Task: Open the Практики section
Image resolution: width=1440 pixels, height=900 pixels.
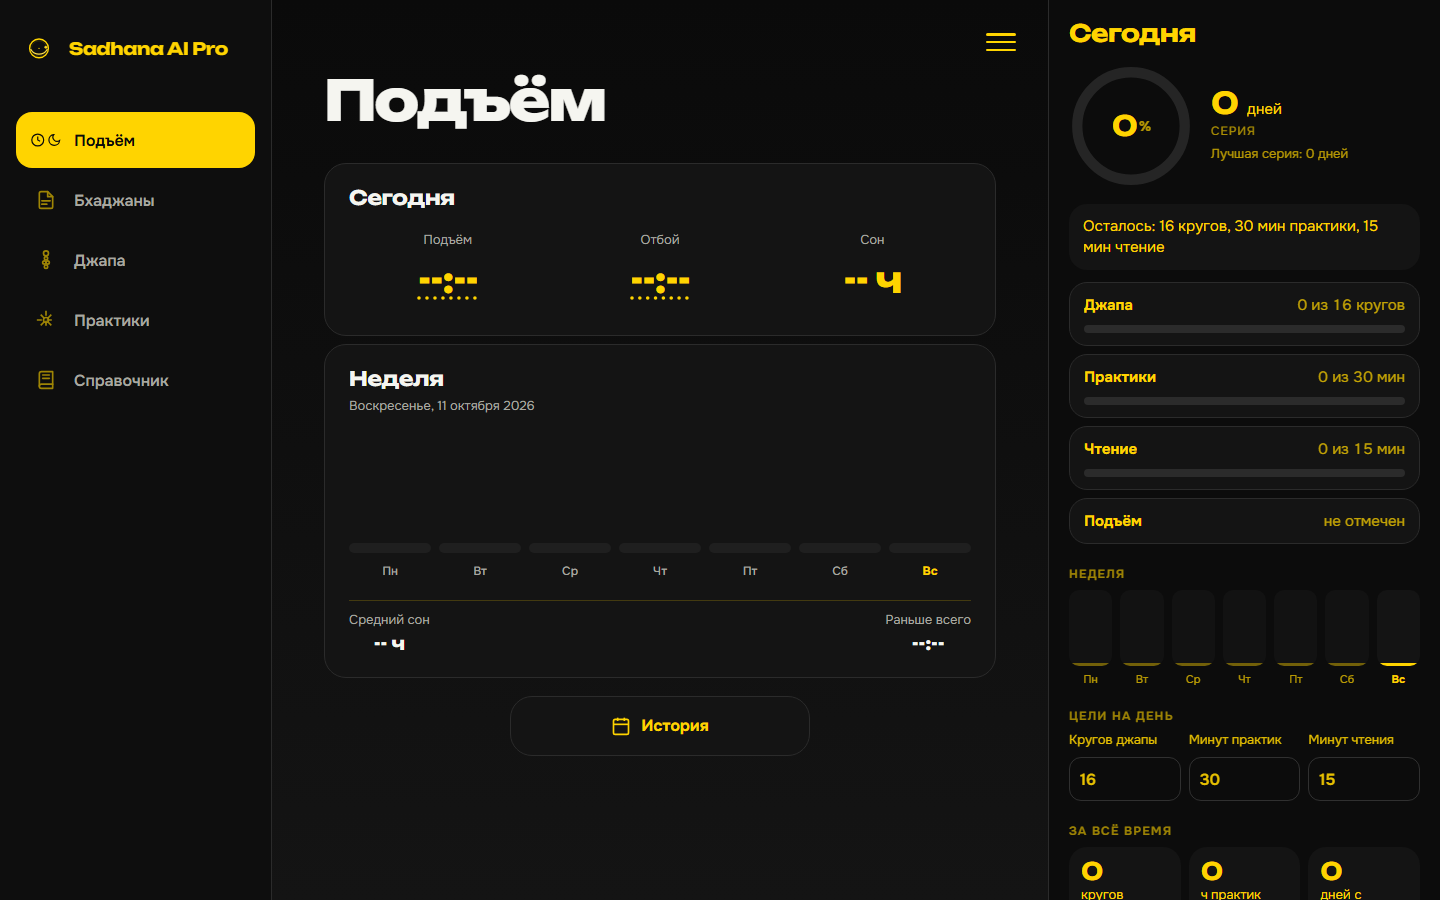Action: point(135,320)
